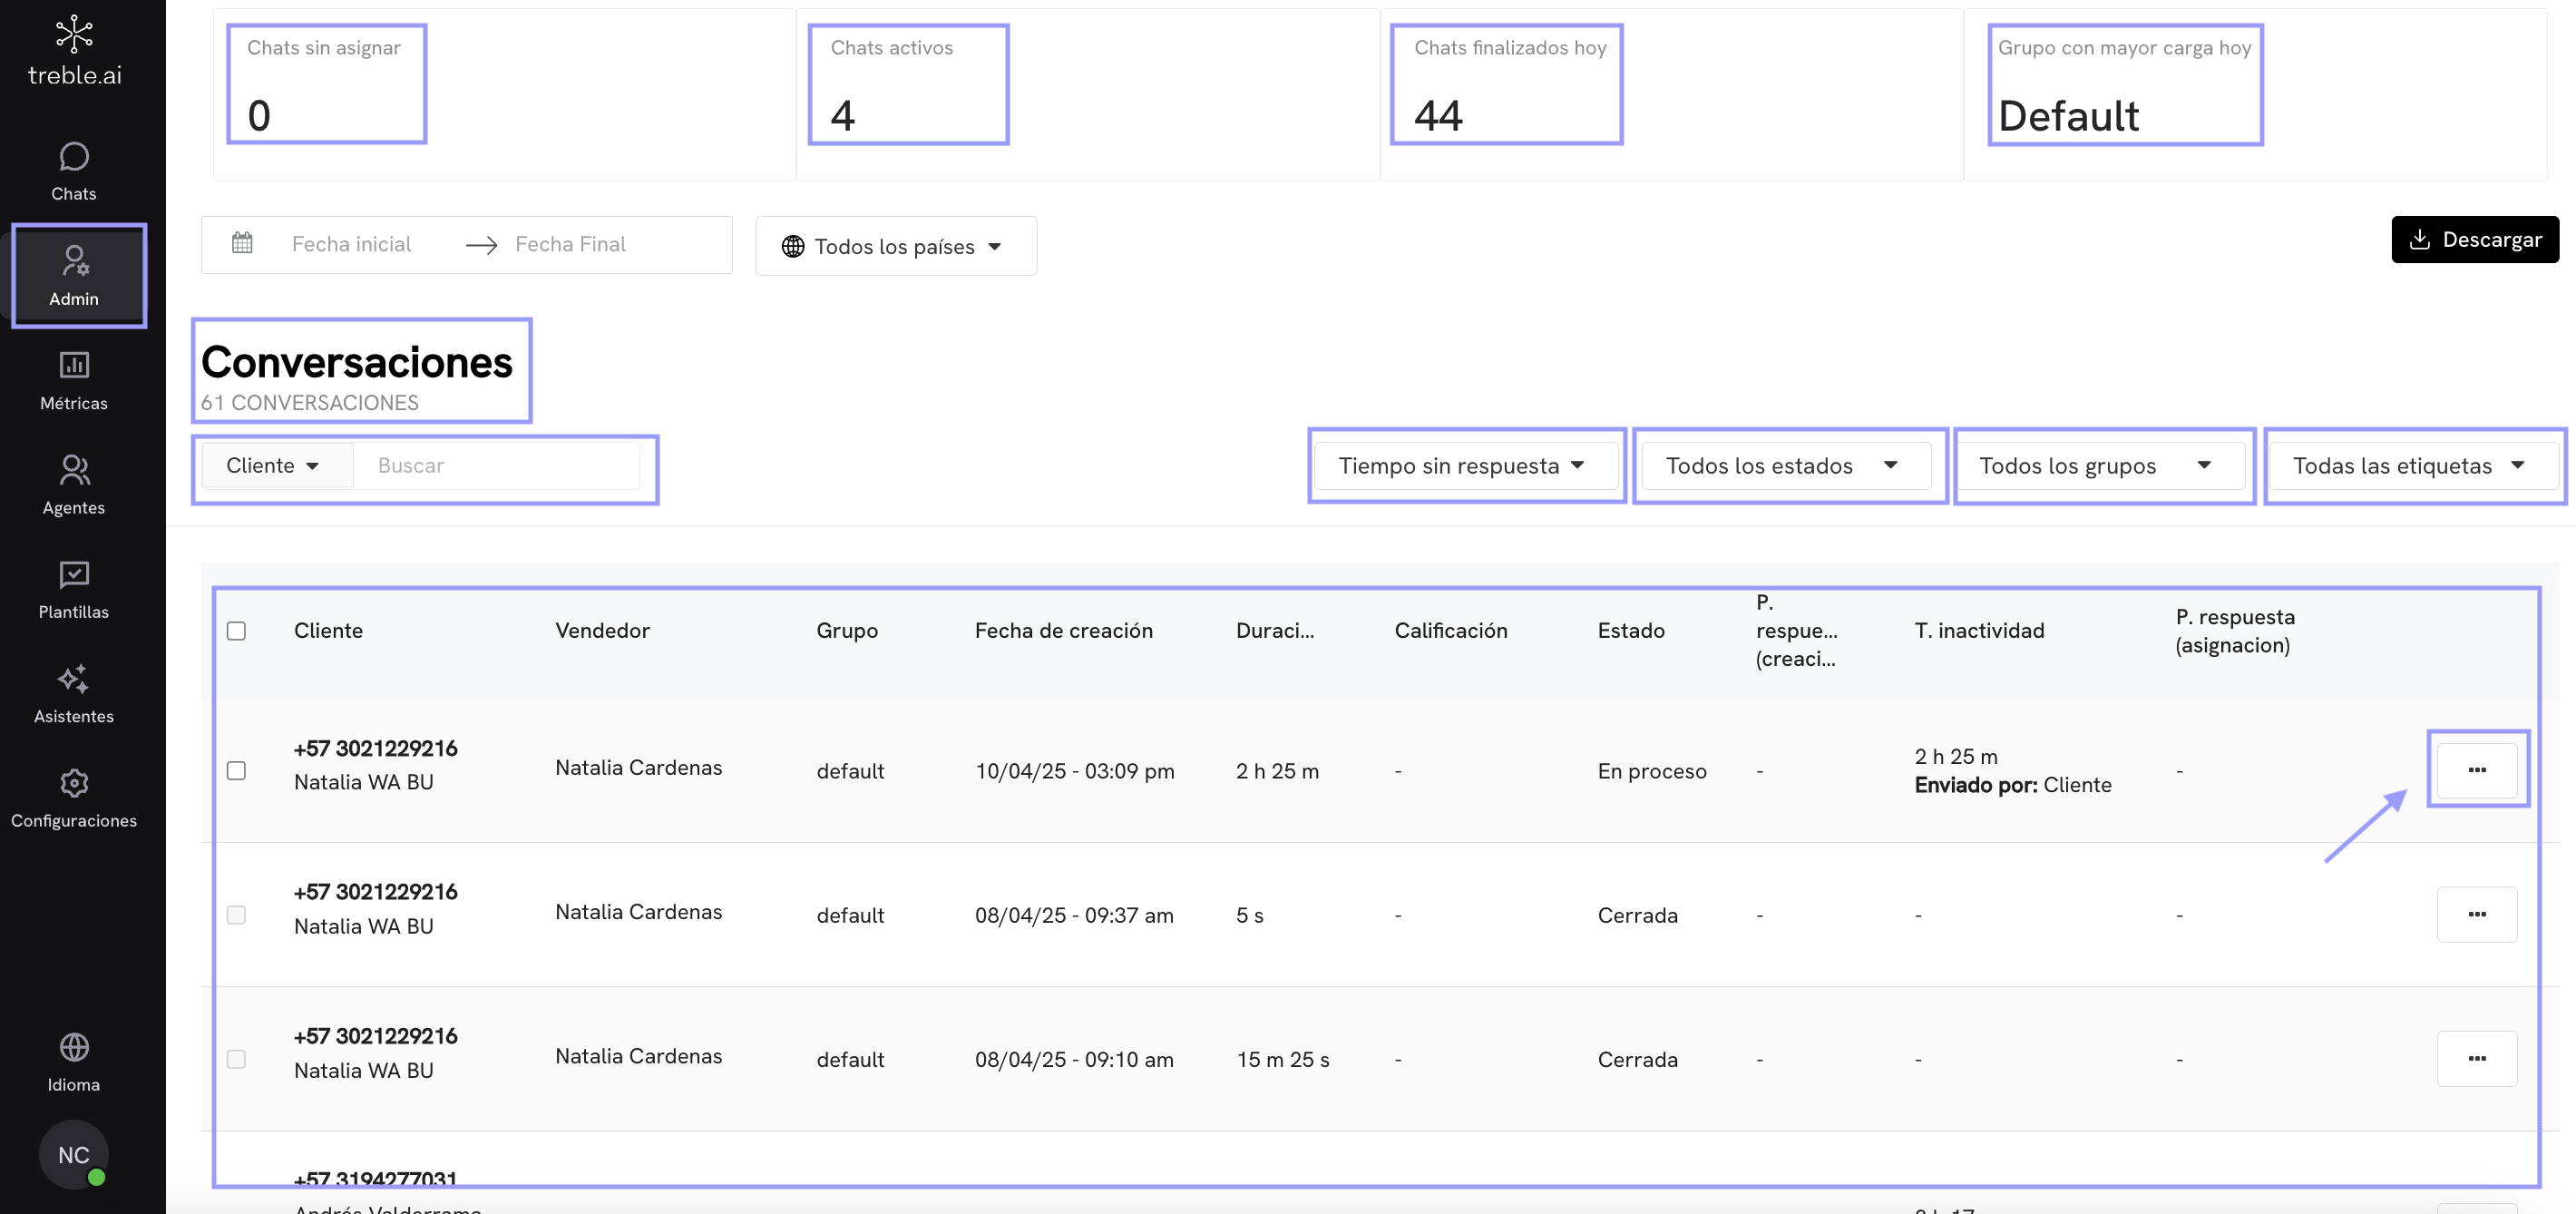Click Enviado por: Cliente text

click(x=2012, y=785)
